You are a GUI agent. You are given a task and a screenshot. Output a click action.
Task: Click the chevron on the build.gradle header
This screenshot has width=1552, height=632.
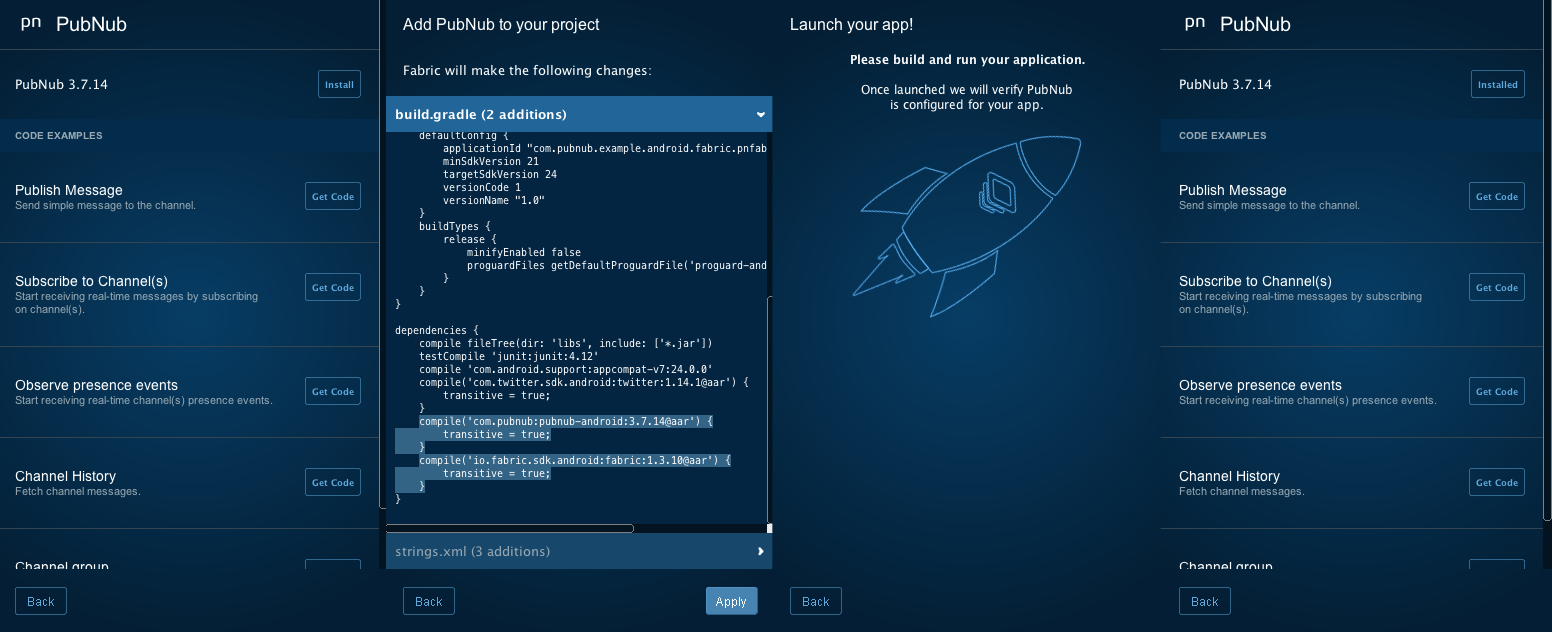(x=760, y=114)
